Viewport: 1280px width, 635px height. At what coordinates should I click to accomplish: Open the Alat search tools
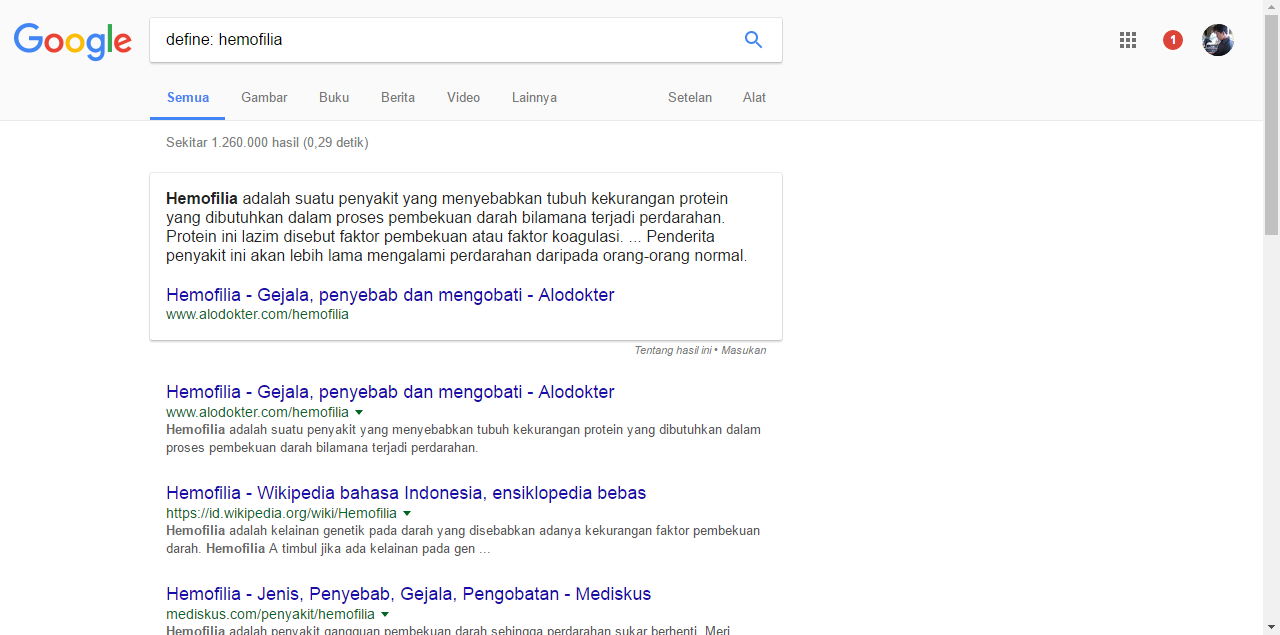(x=754, y=97)
